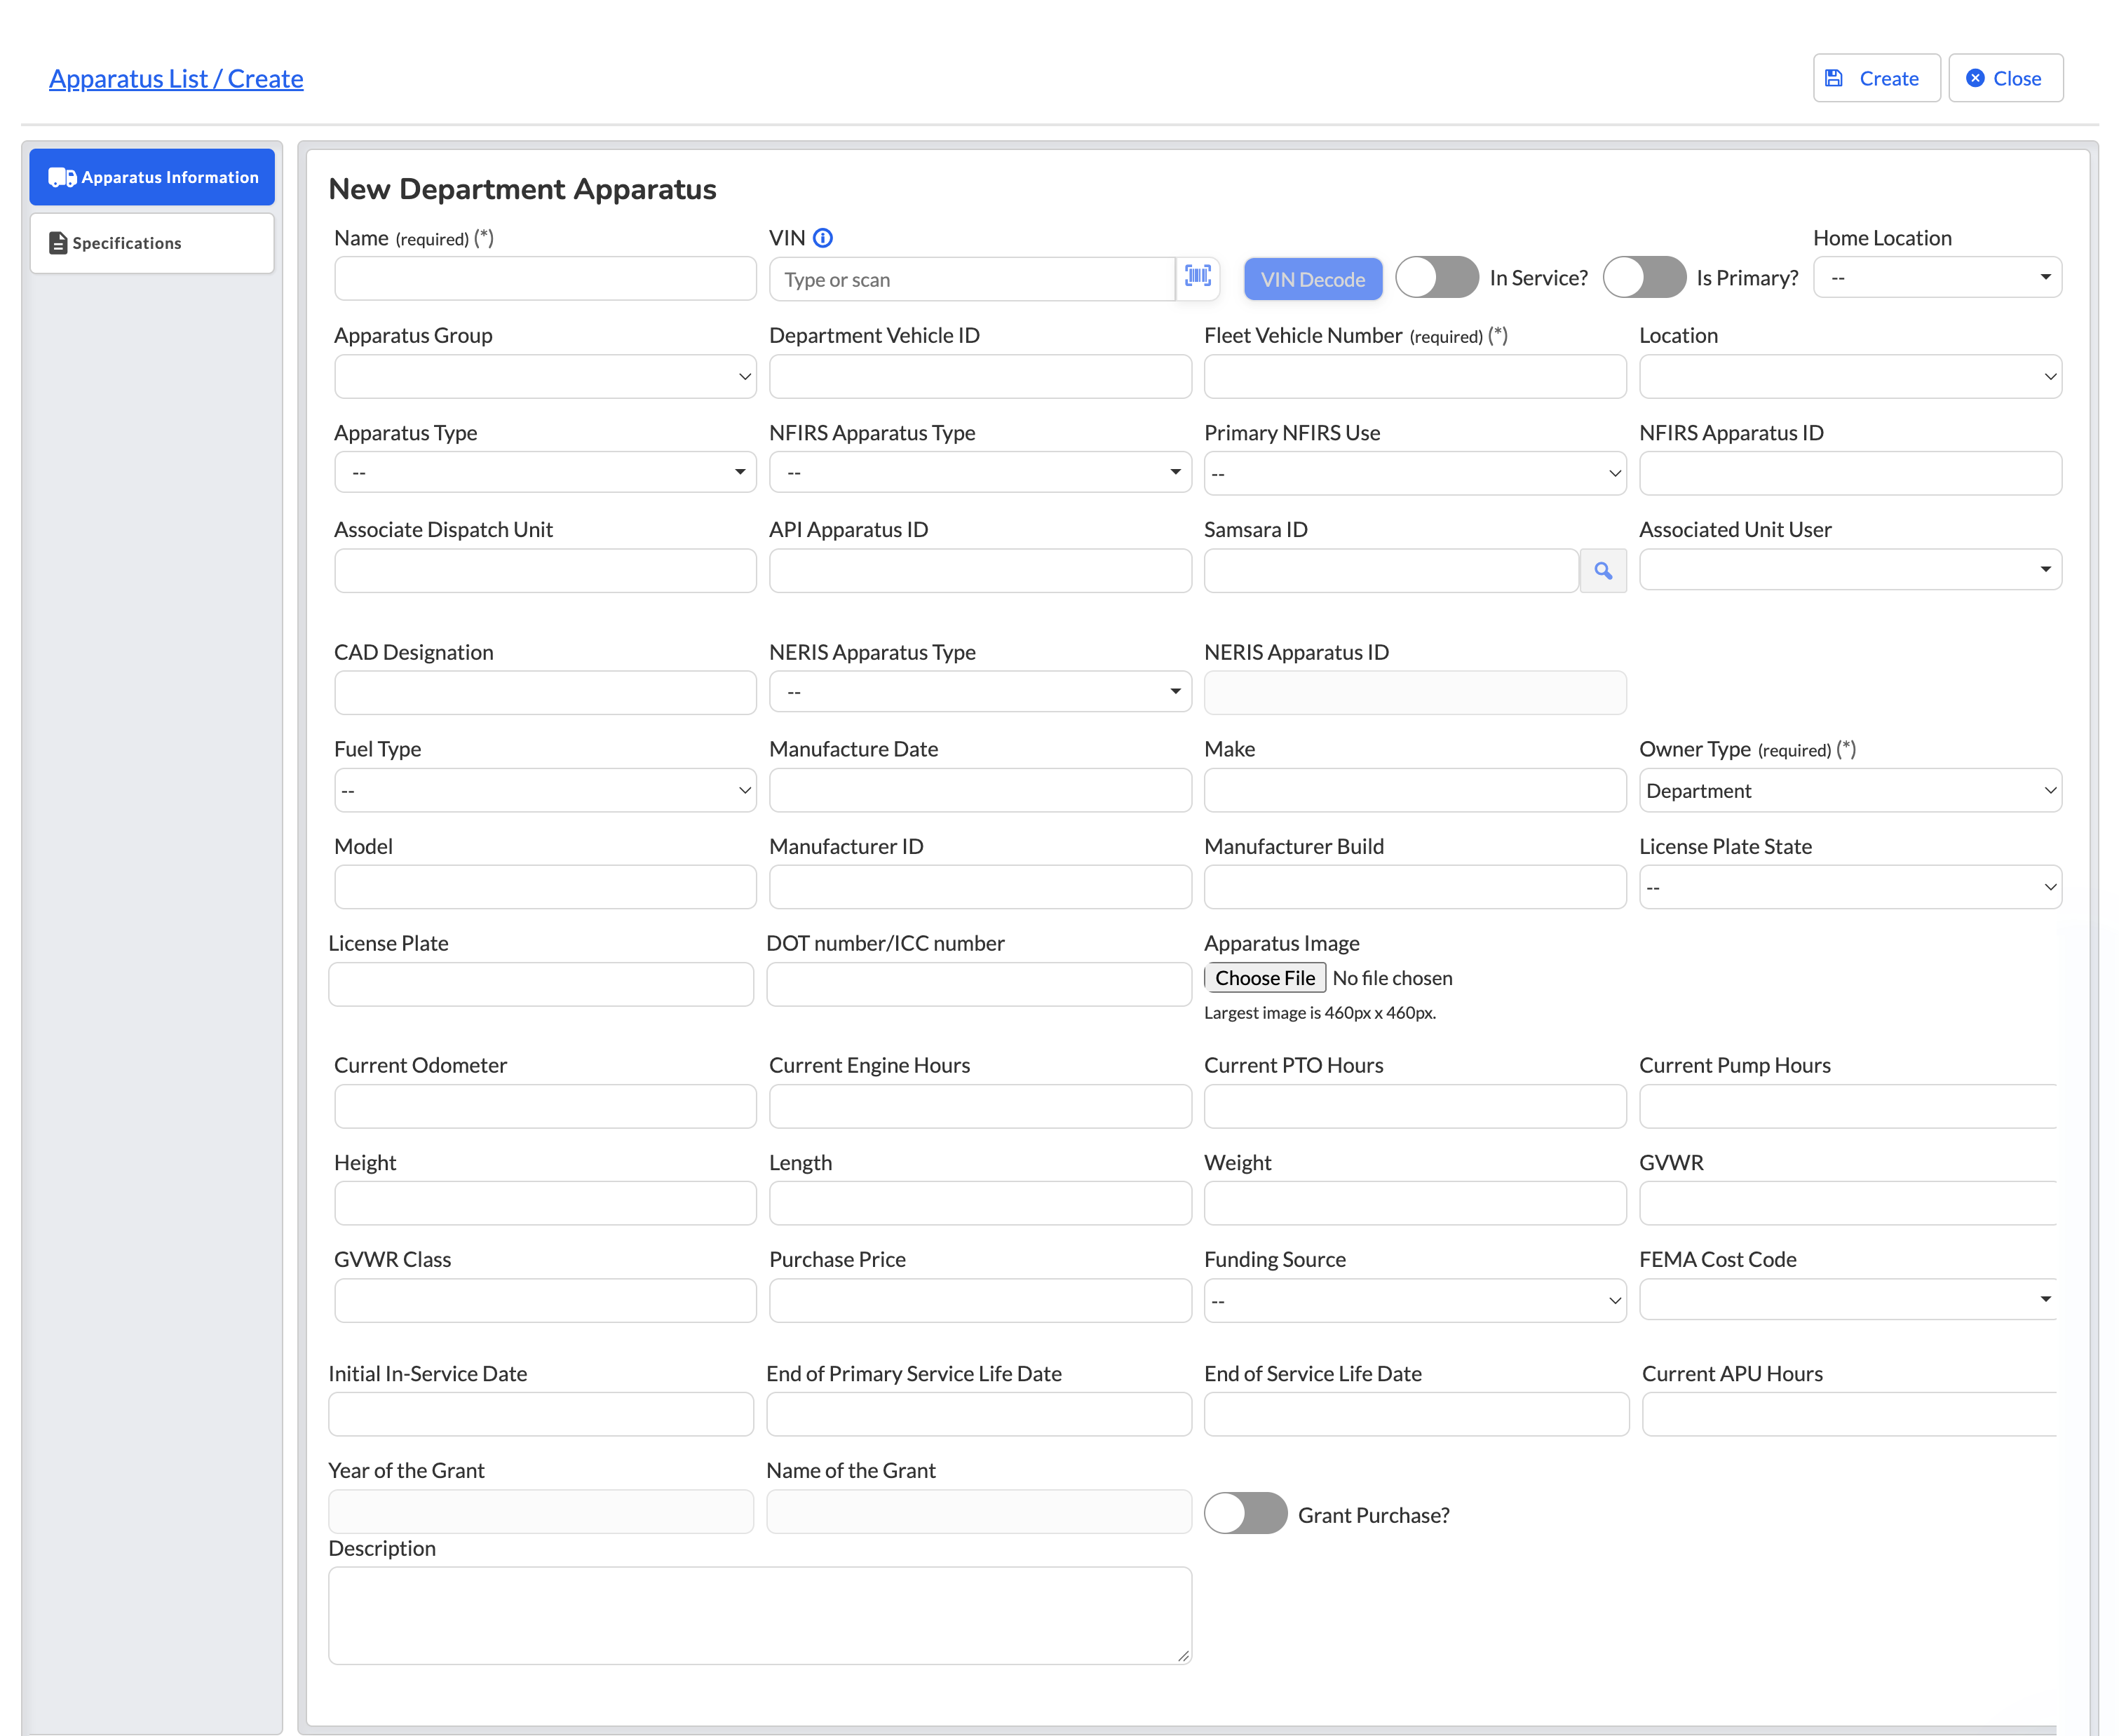Open the NERIS Apparatus Type dropdown
Screen dimensions: 2119x1736
(x=979, y=691)
